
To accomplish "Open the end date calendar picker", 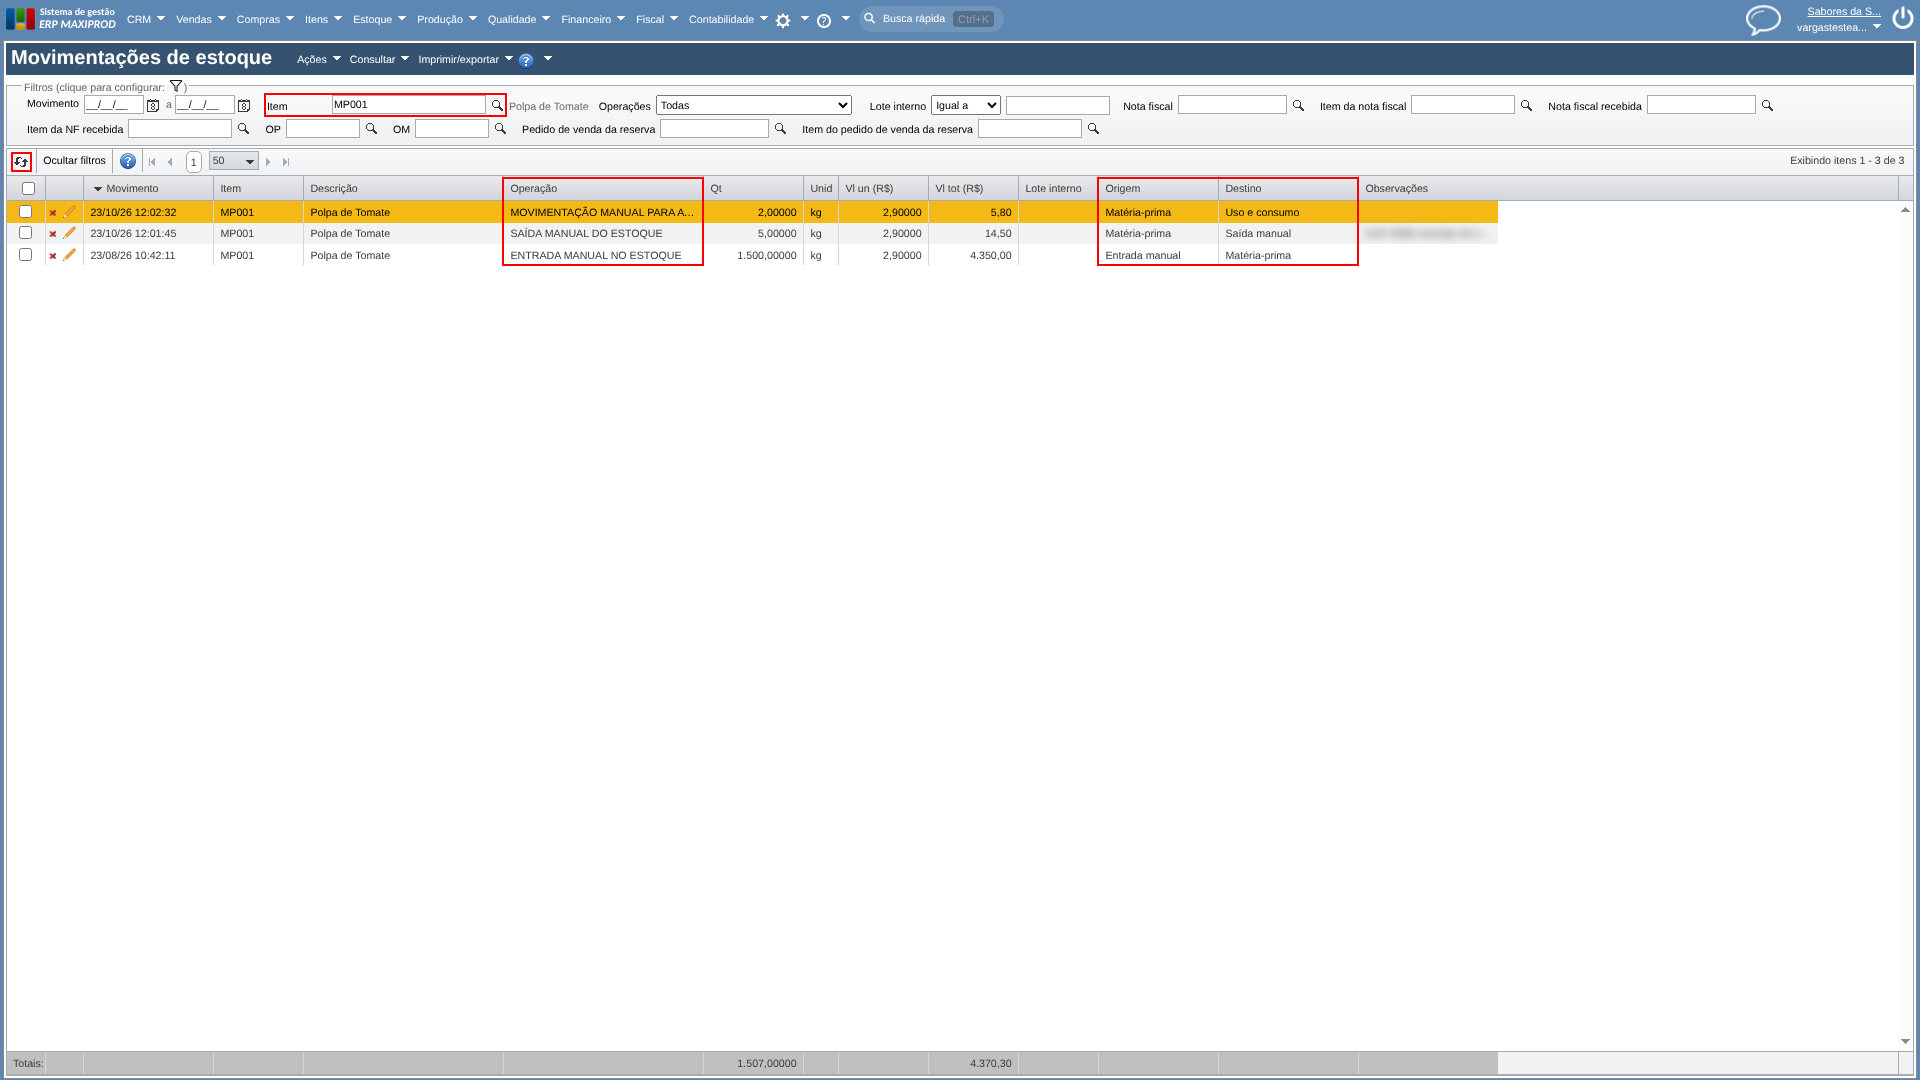I will (x=244, y=105).
